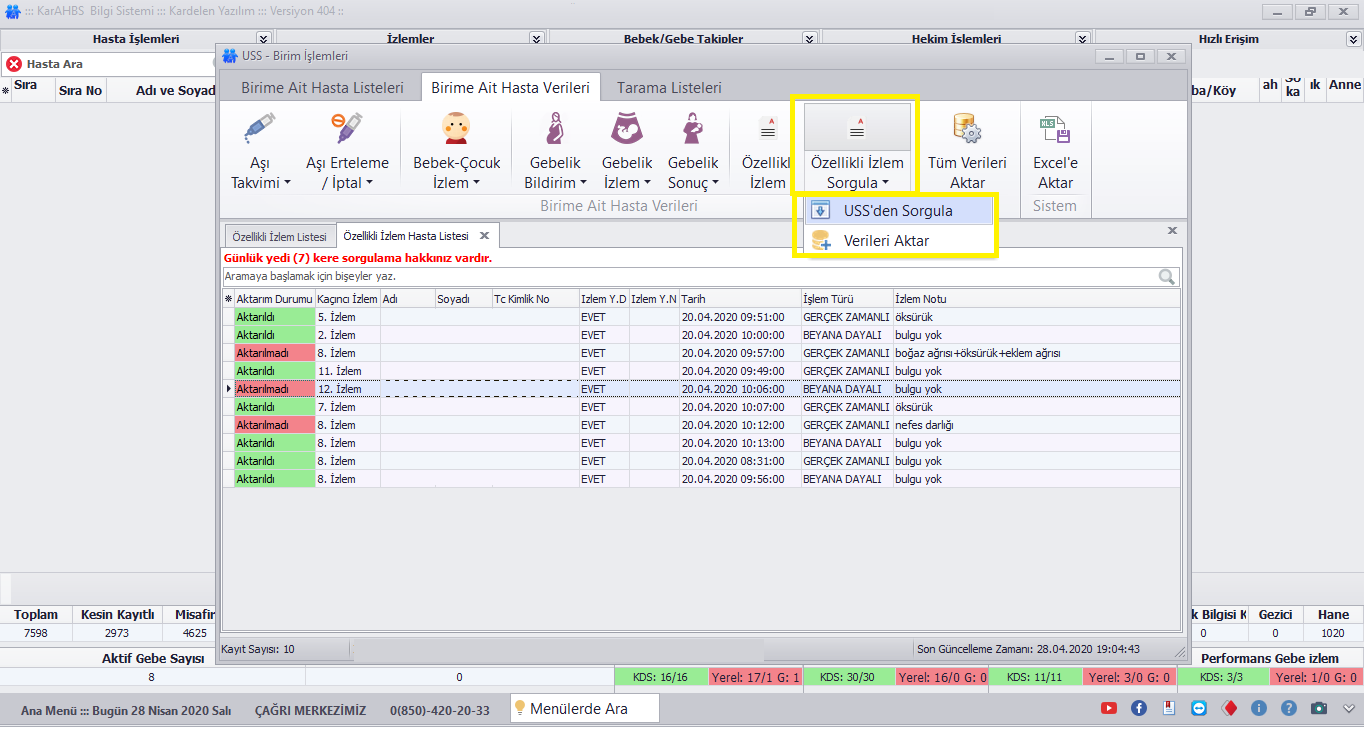Sort by the Aktarım Durumu column header

coord(274,299)
